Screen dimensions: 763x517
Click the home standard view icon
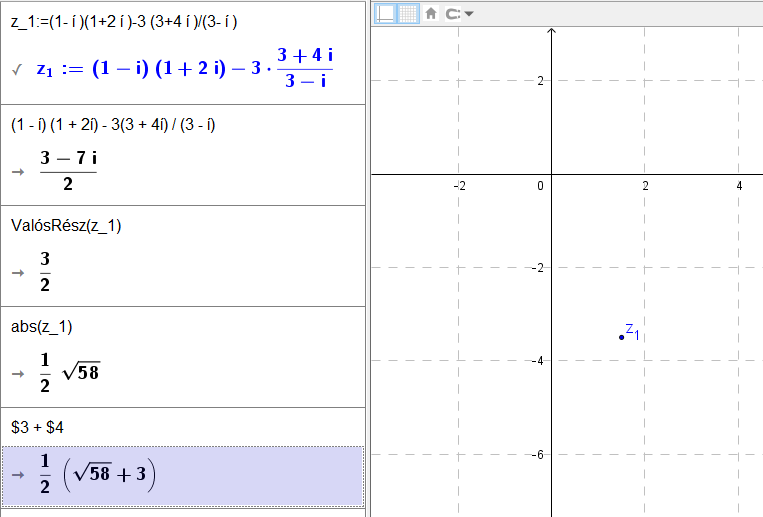[x=431, y=13]
